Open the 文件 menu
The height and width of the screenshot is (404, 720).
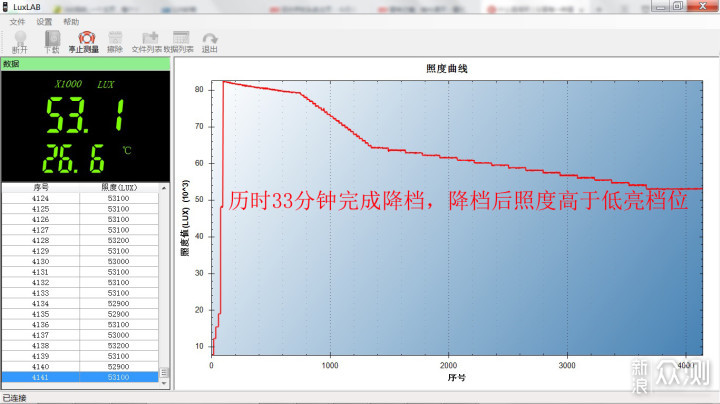tap(17, 22)
